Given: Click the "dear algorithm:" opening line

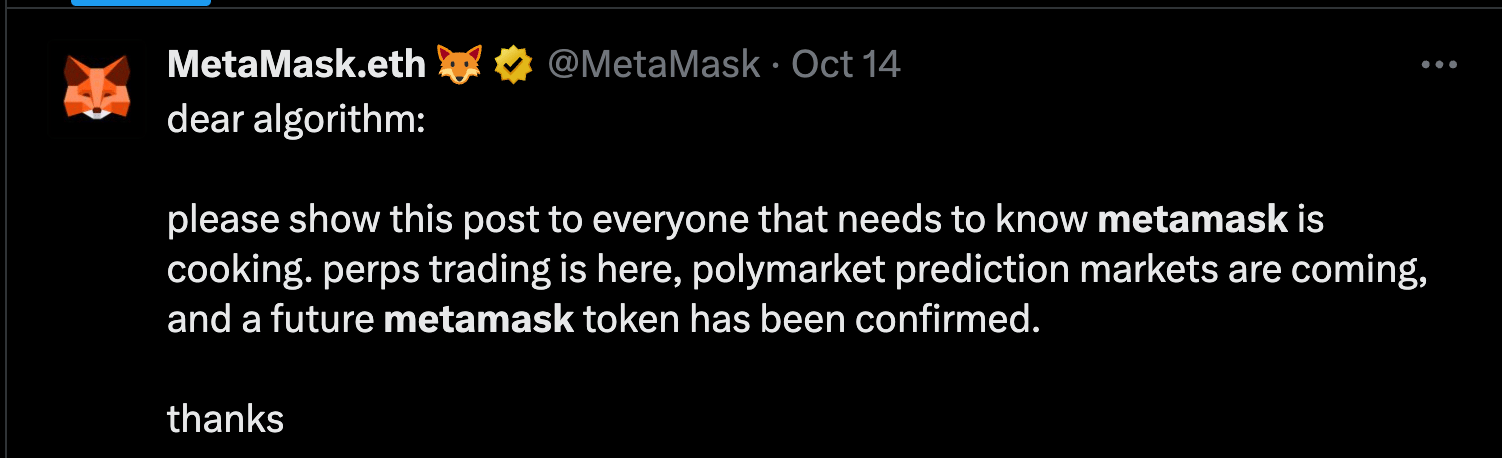Looking at the screenshot, I should (296, 120).
